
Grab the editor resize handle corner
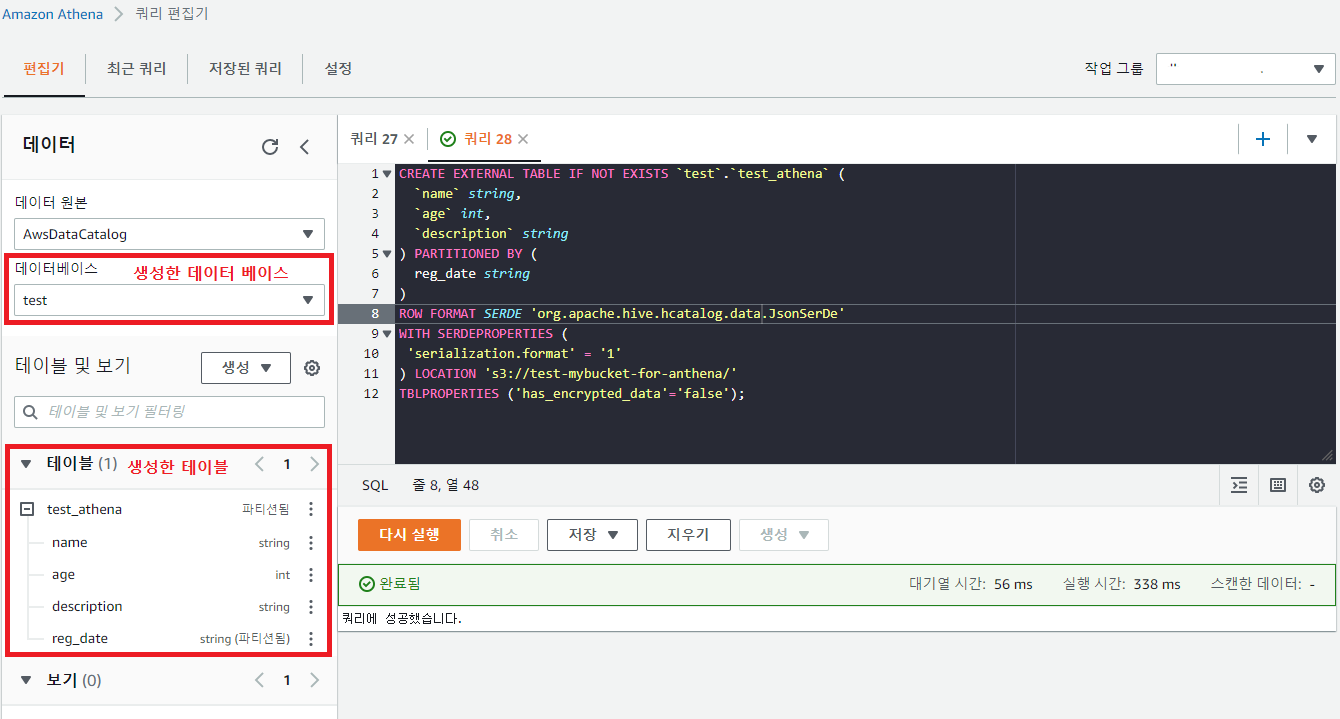pyautogui.click(x=1328, y=455)
